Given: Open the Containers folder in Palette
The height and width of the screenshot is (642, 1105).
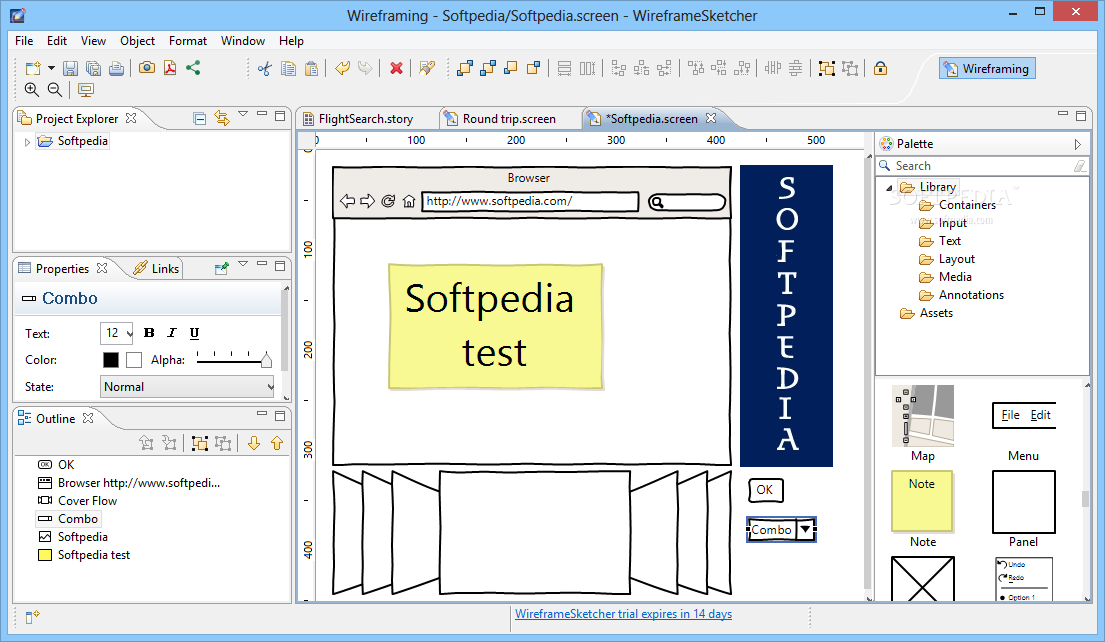Looking at the screenshot, I should (957, 204).
